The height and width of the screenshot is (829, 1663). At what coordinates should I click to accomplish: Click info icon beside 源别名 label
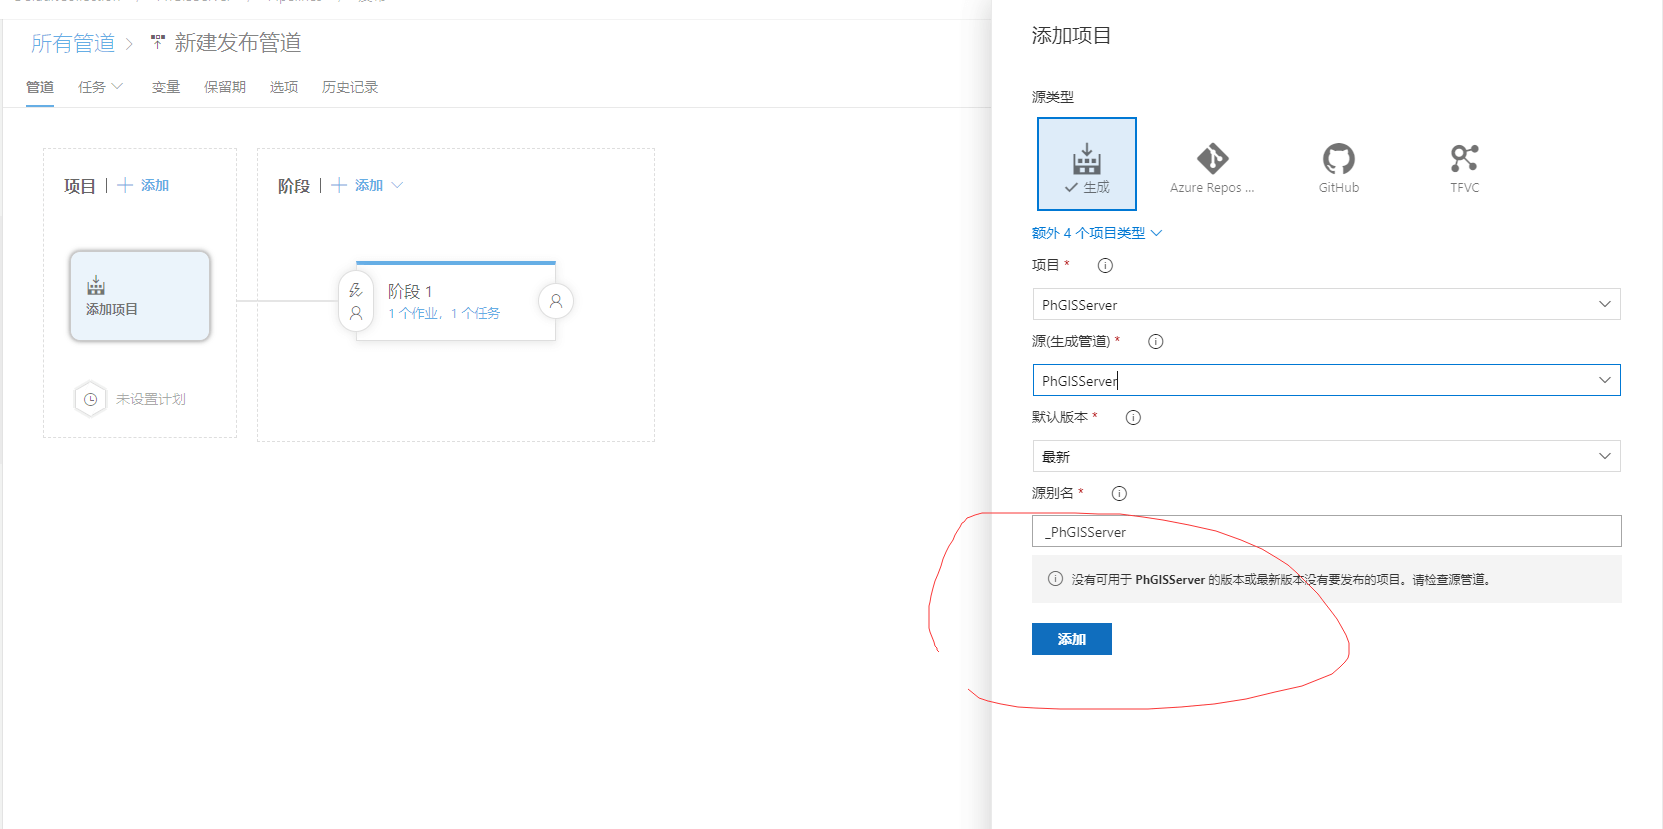[1119, 494]
